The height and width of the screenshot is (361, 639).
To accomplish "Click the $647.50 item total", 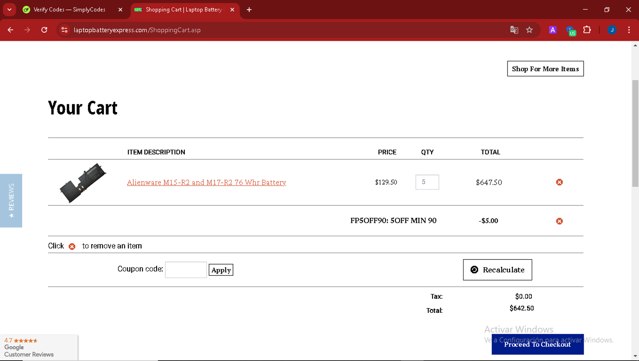I will 489,182.
